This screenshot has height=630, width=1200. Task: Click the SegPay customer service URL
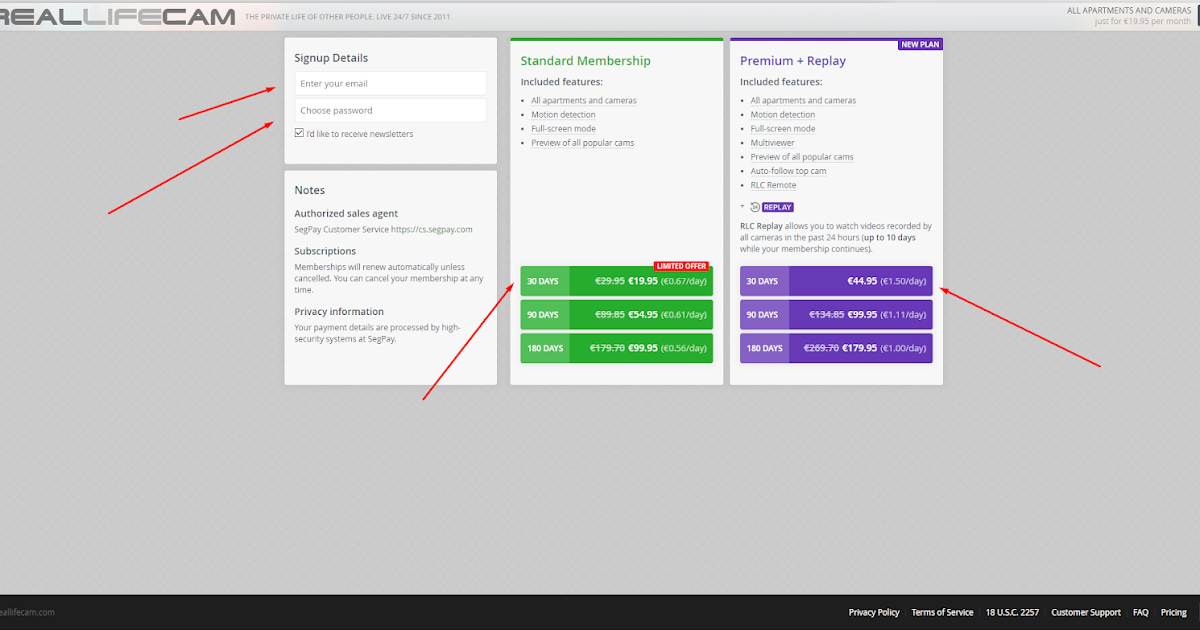(x=432, y=229)
